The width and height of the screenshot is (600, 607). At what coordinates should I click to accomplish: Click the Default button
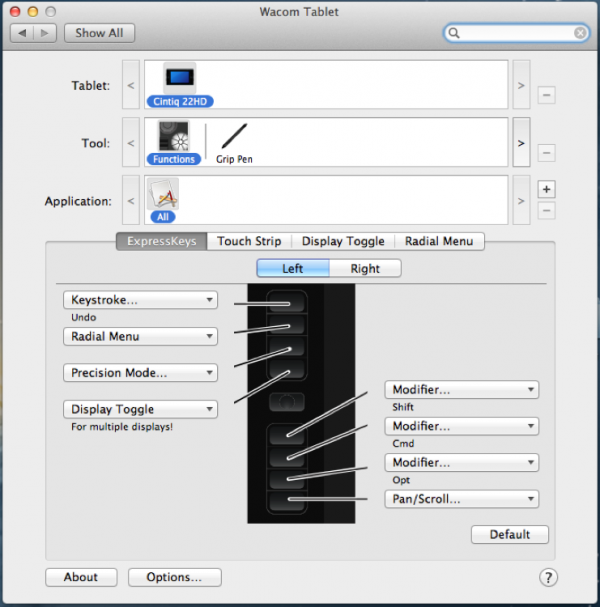click(509, 535)
